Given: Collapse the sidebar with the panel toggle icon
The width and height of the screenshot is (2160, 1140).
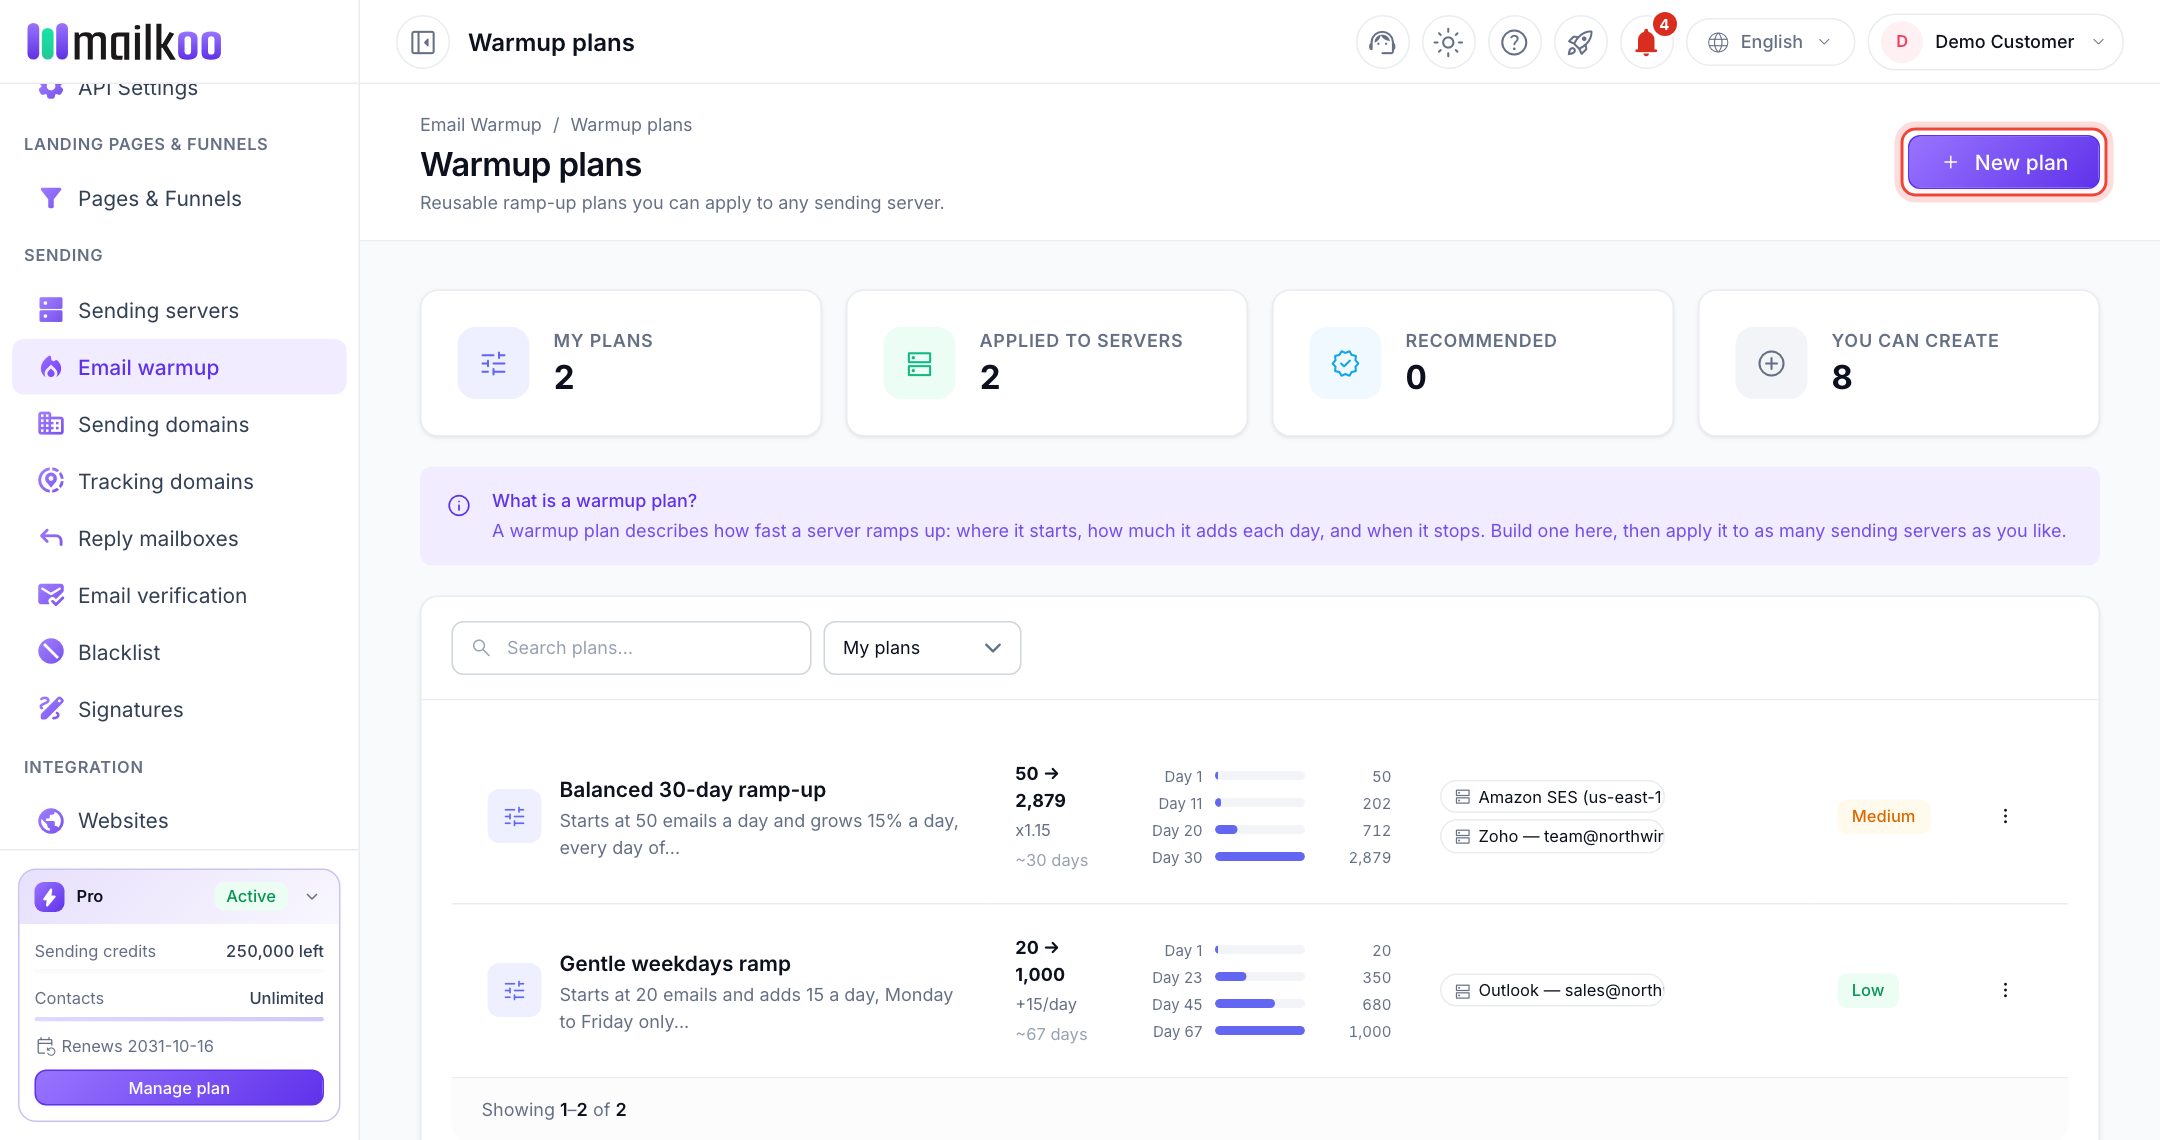Looking at the screenshot, I should (x=423, y=42).
